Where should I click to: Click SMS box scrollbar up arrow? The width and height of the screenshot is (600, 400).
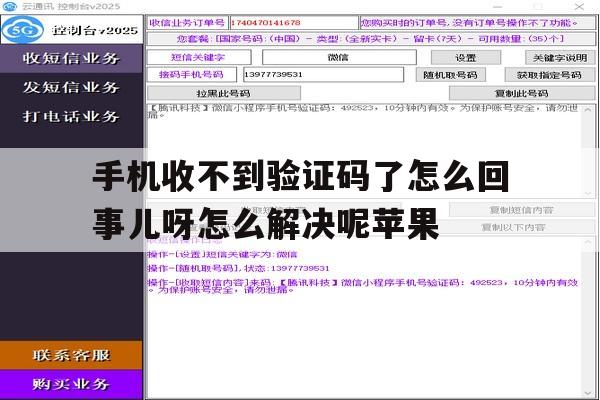click(x=588, y=110)
